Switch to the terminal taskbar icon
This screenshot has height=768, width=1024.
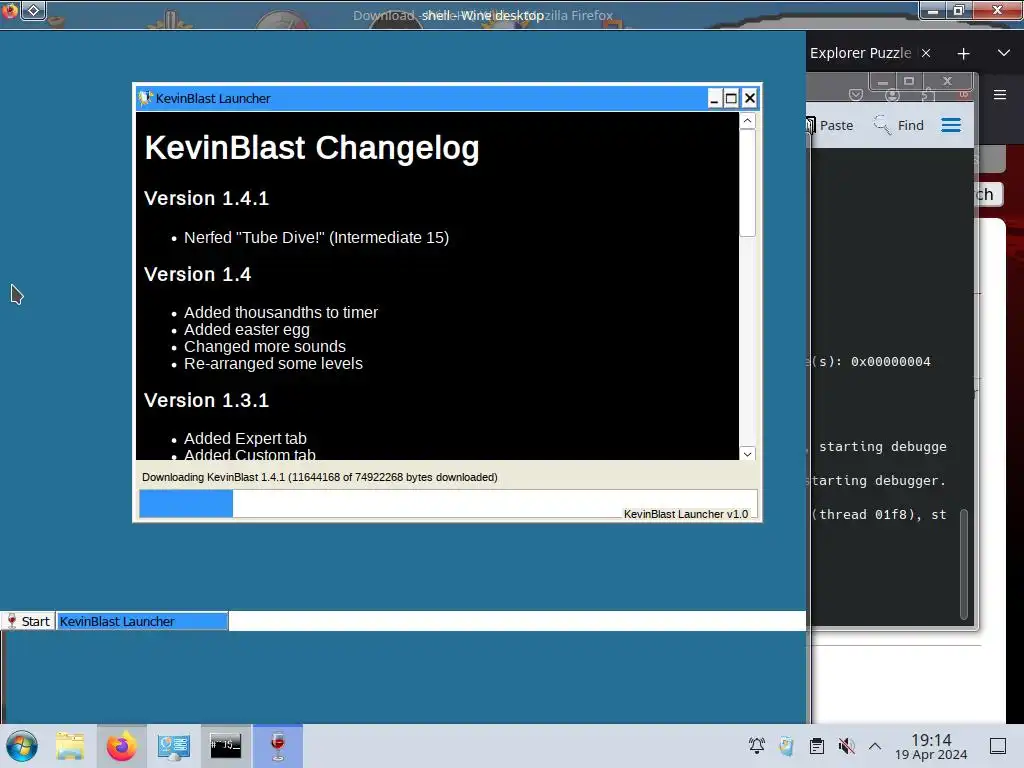tap(225, 746)
